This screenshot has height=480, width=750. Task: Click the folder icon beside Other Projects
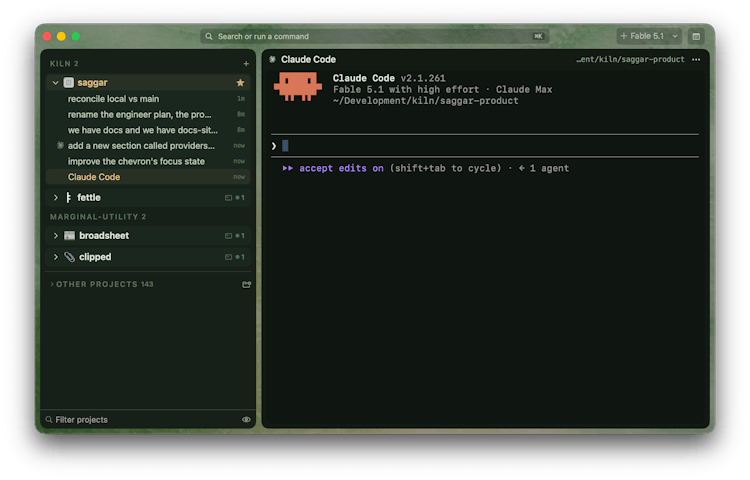246,284
